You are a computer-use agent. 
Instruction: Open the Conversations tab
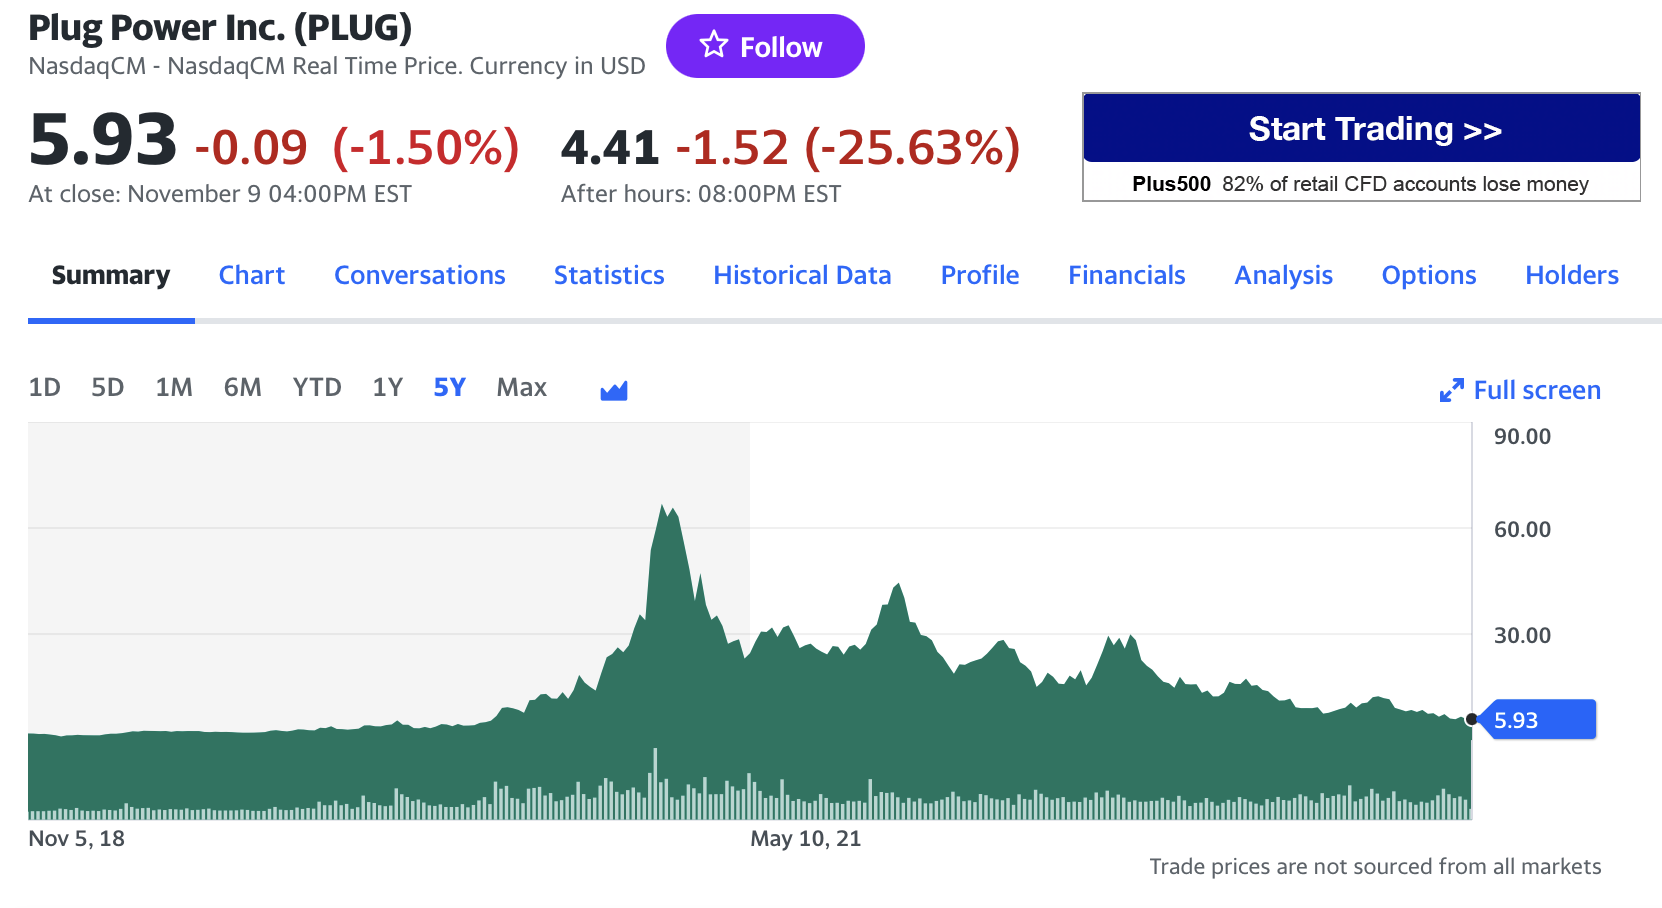[419, 275]
